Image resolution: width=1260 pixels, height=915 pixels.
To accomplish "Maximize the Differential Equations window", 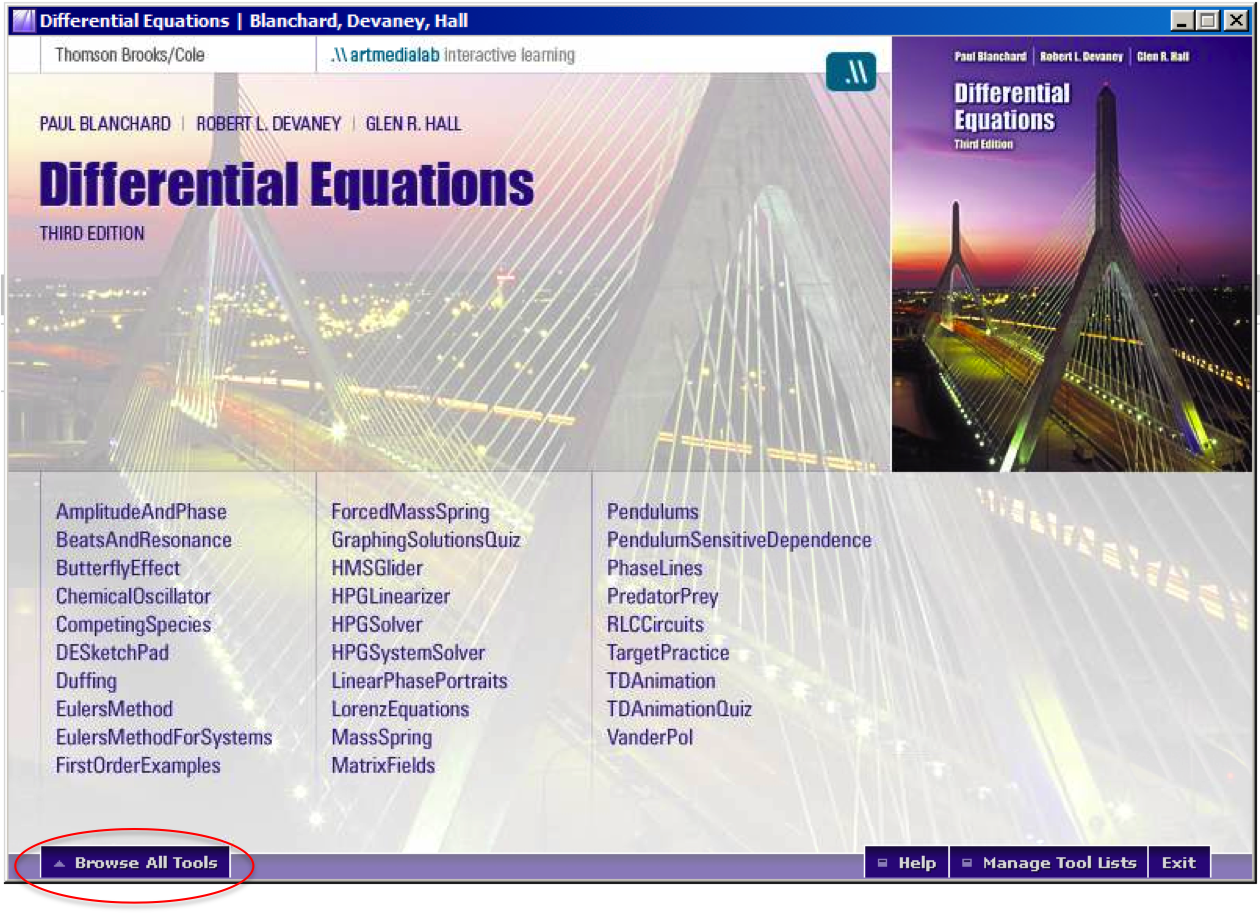I will tap(1208, 20).
